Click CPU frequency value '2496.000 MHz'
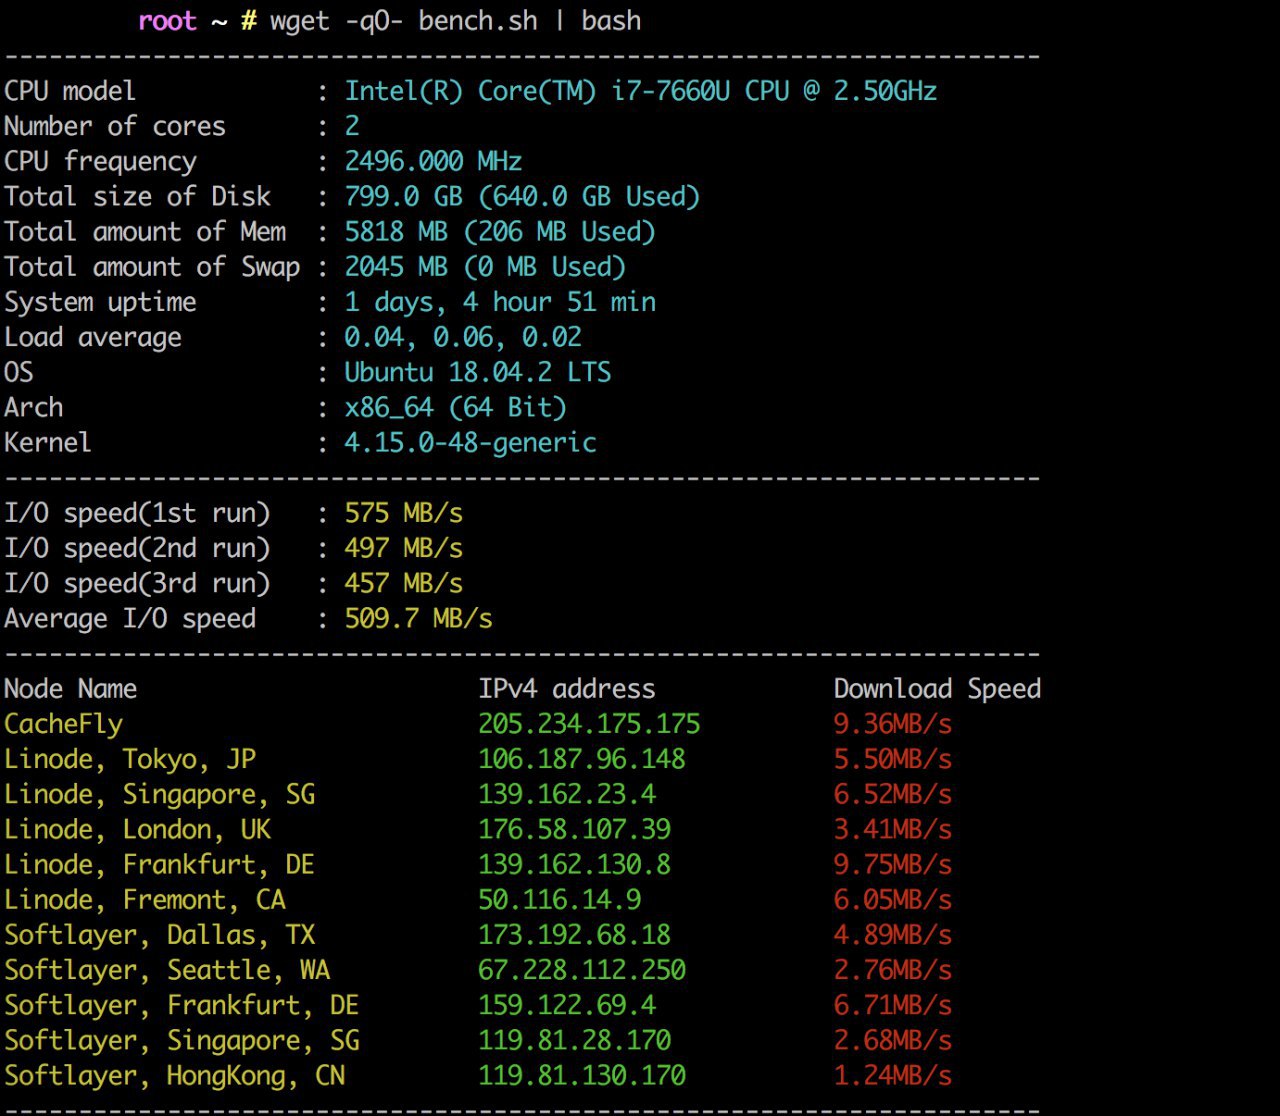The width and height of the screenshot is (1280, 1116). (x=433, y=161)
